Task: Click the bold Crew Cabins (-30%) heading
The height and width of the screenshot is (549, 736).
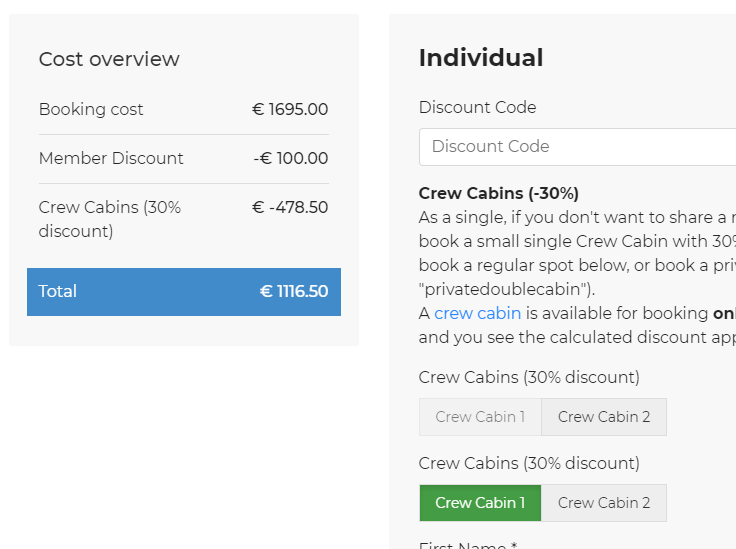Action: point(499,193)
